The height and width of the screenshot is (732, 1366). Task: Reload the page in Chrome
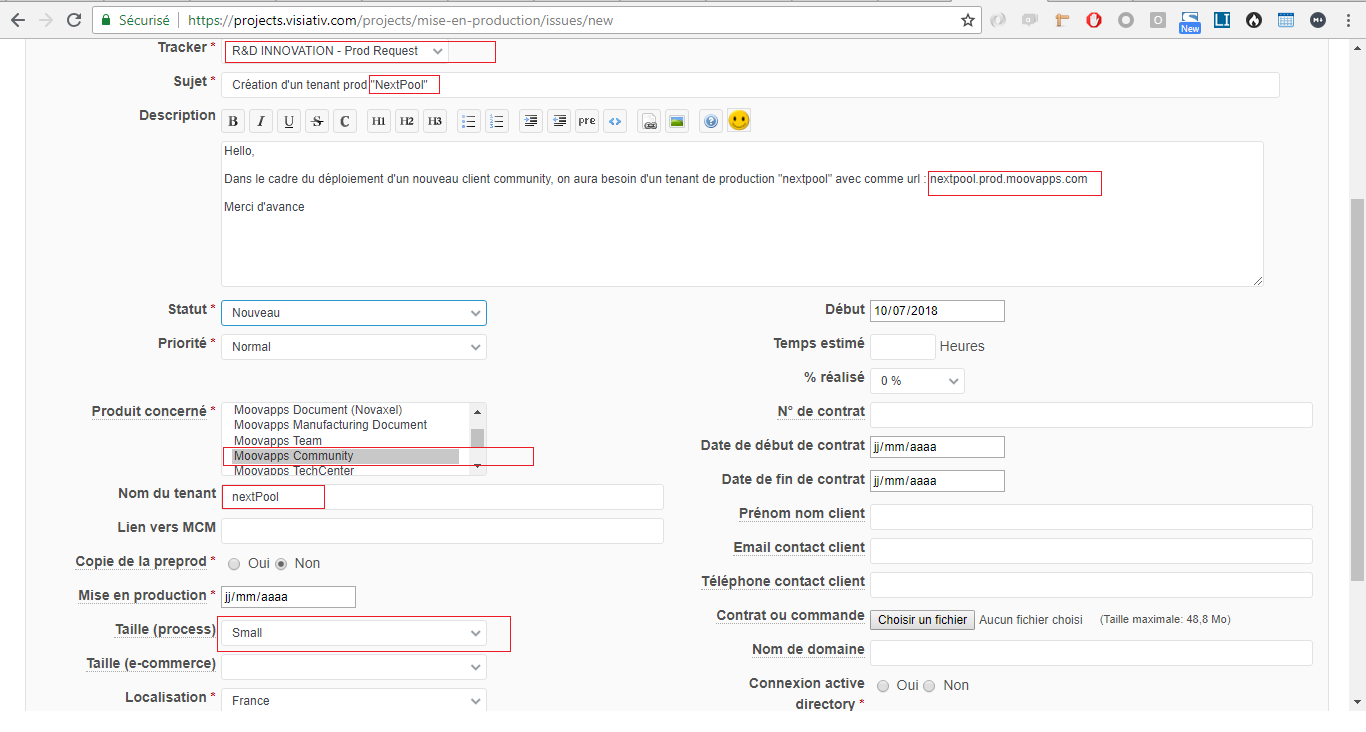(74, 20)
